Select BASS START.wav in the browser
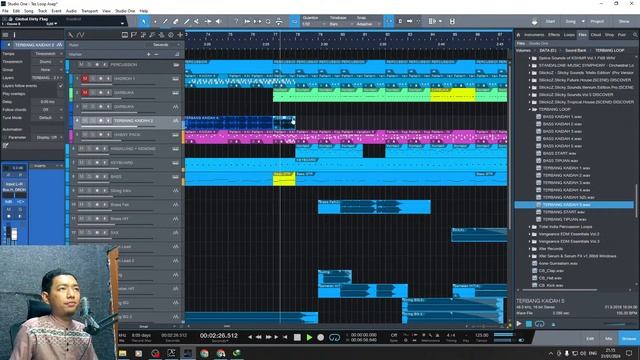This screenshot has width=640, height=360. tap(560, 153)
